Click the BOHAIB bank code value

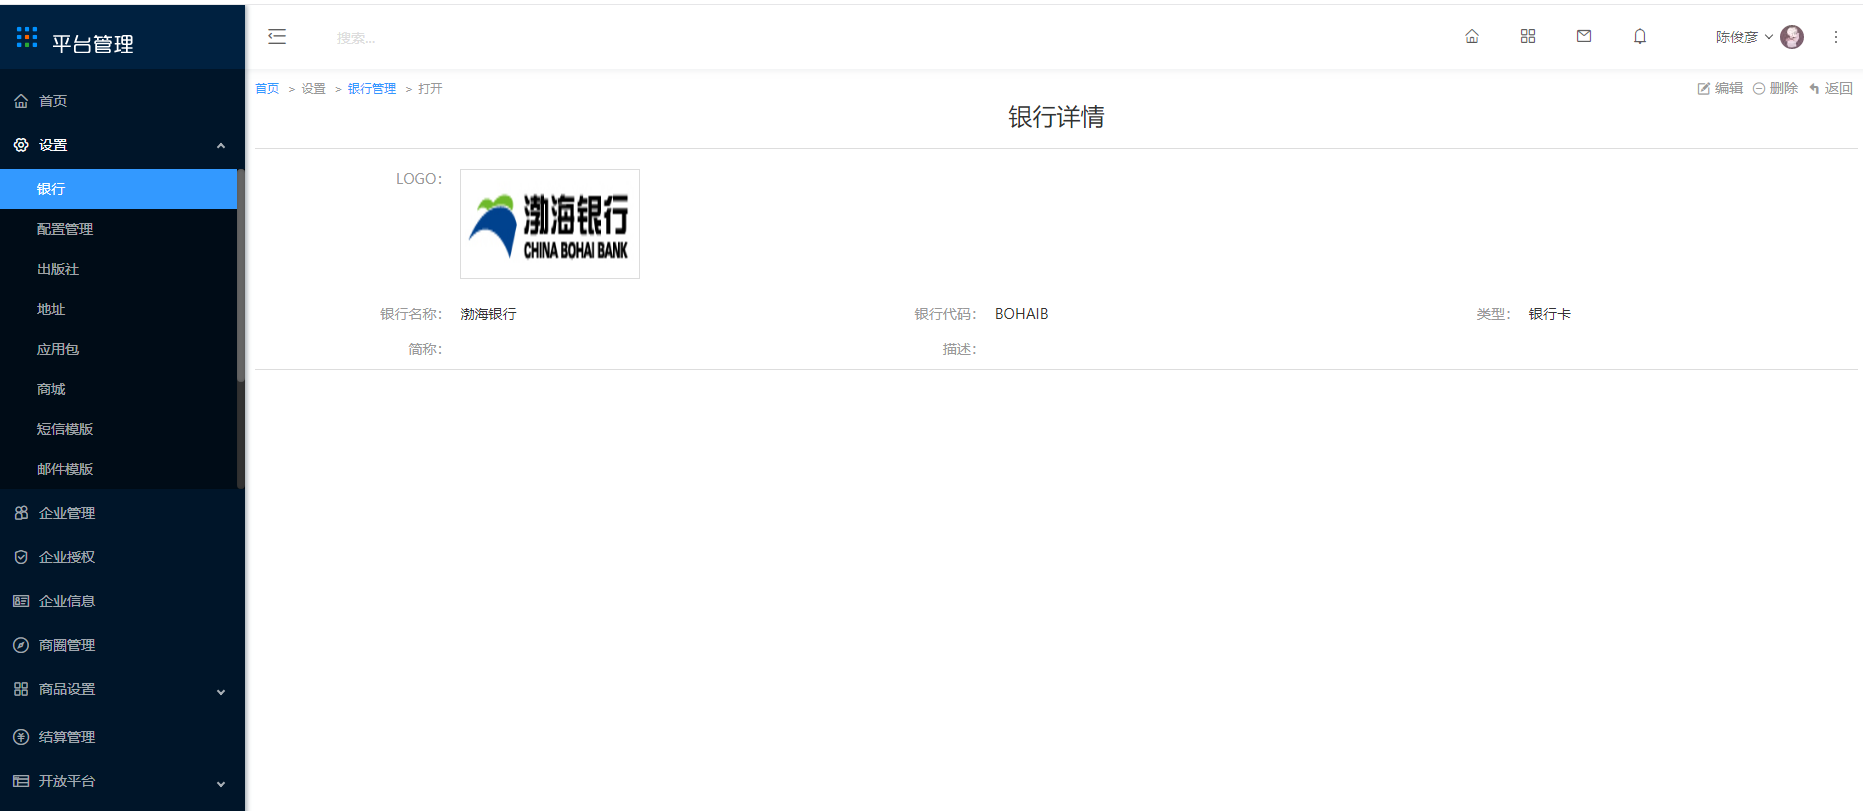coord(1021,314)
